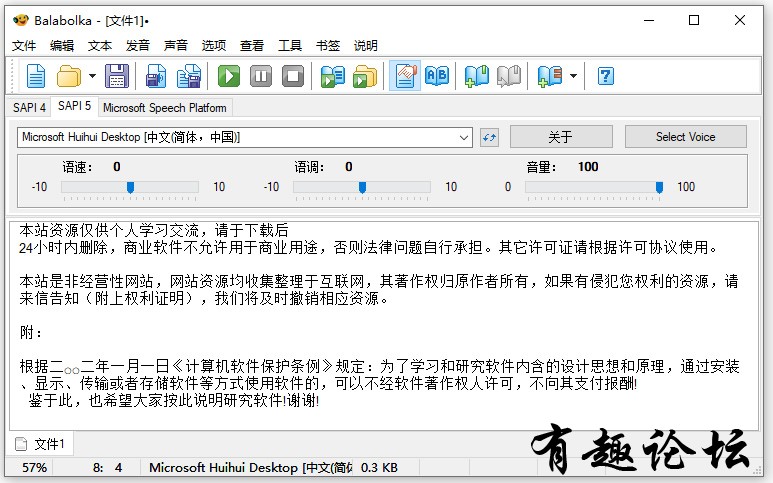The width and height of the screenshot is (773, 483).
Task: Add a bookmark with book plus icon
Action: tap(477, 76)
